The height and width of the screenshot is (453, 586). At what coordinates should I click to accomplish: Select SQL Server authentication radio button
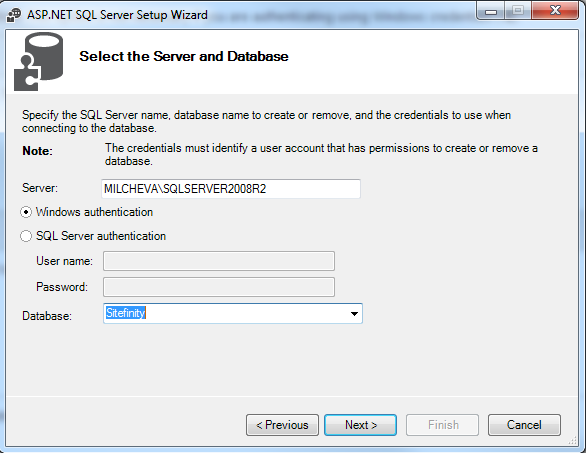[26, 236]
